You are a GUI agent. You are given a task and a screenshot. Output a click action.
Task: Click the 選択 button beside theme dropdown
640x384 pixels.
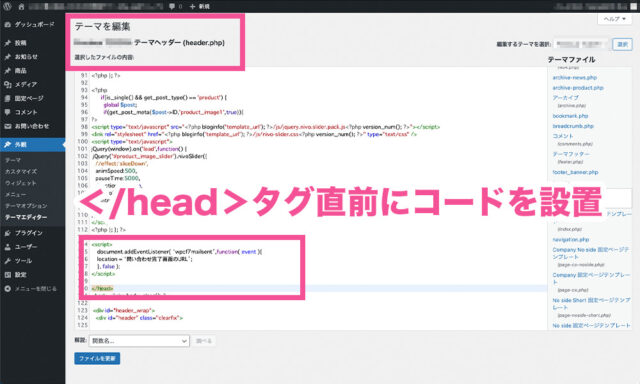coord(622,44)
